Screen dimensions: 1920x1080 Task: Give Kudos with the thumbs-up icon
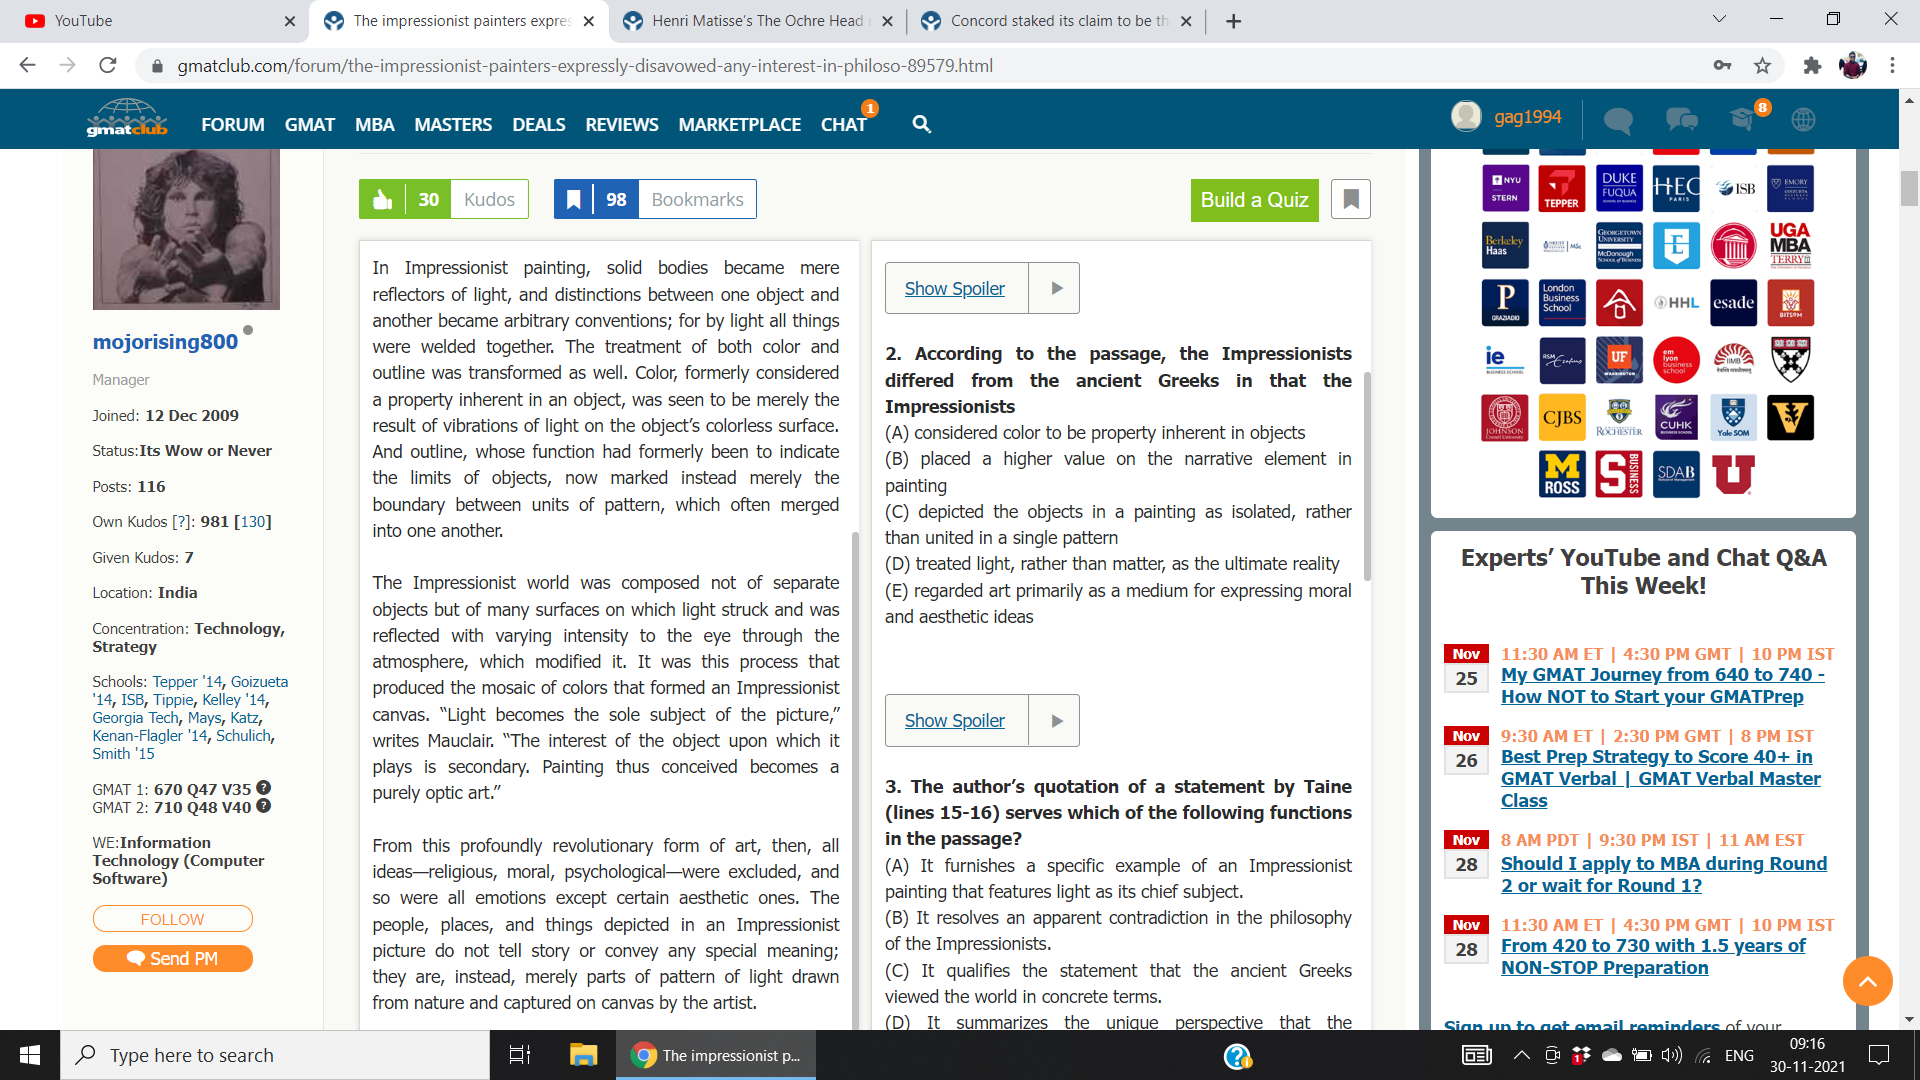[383, 199]
